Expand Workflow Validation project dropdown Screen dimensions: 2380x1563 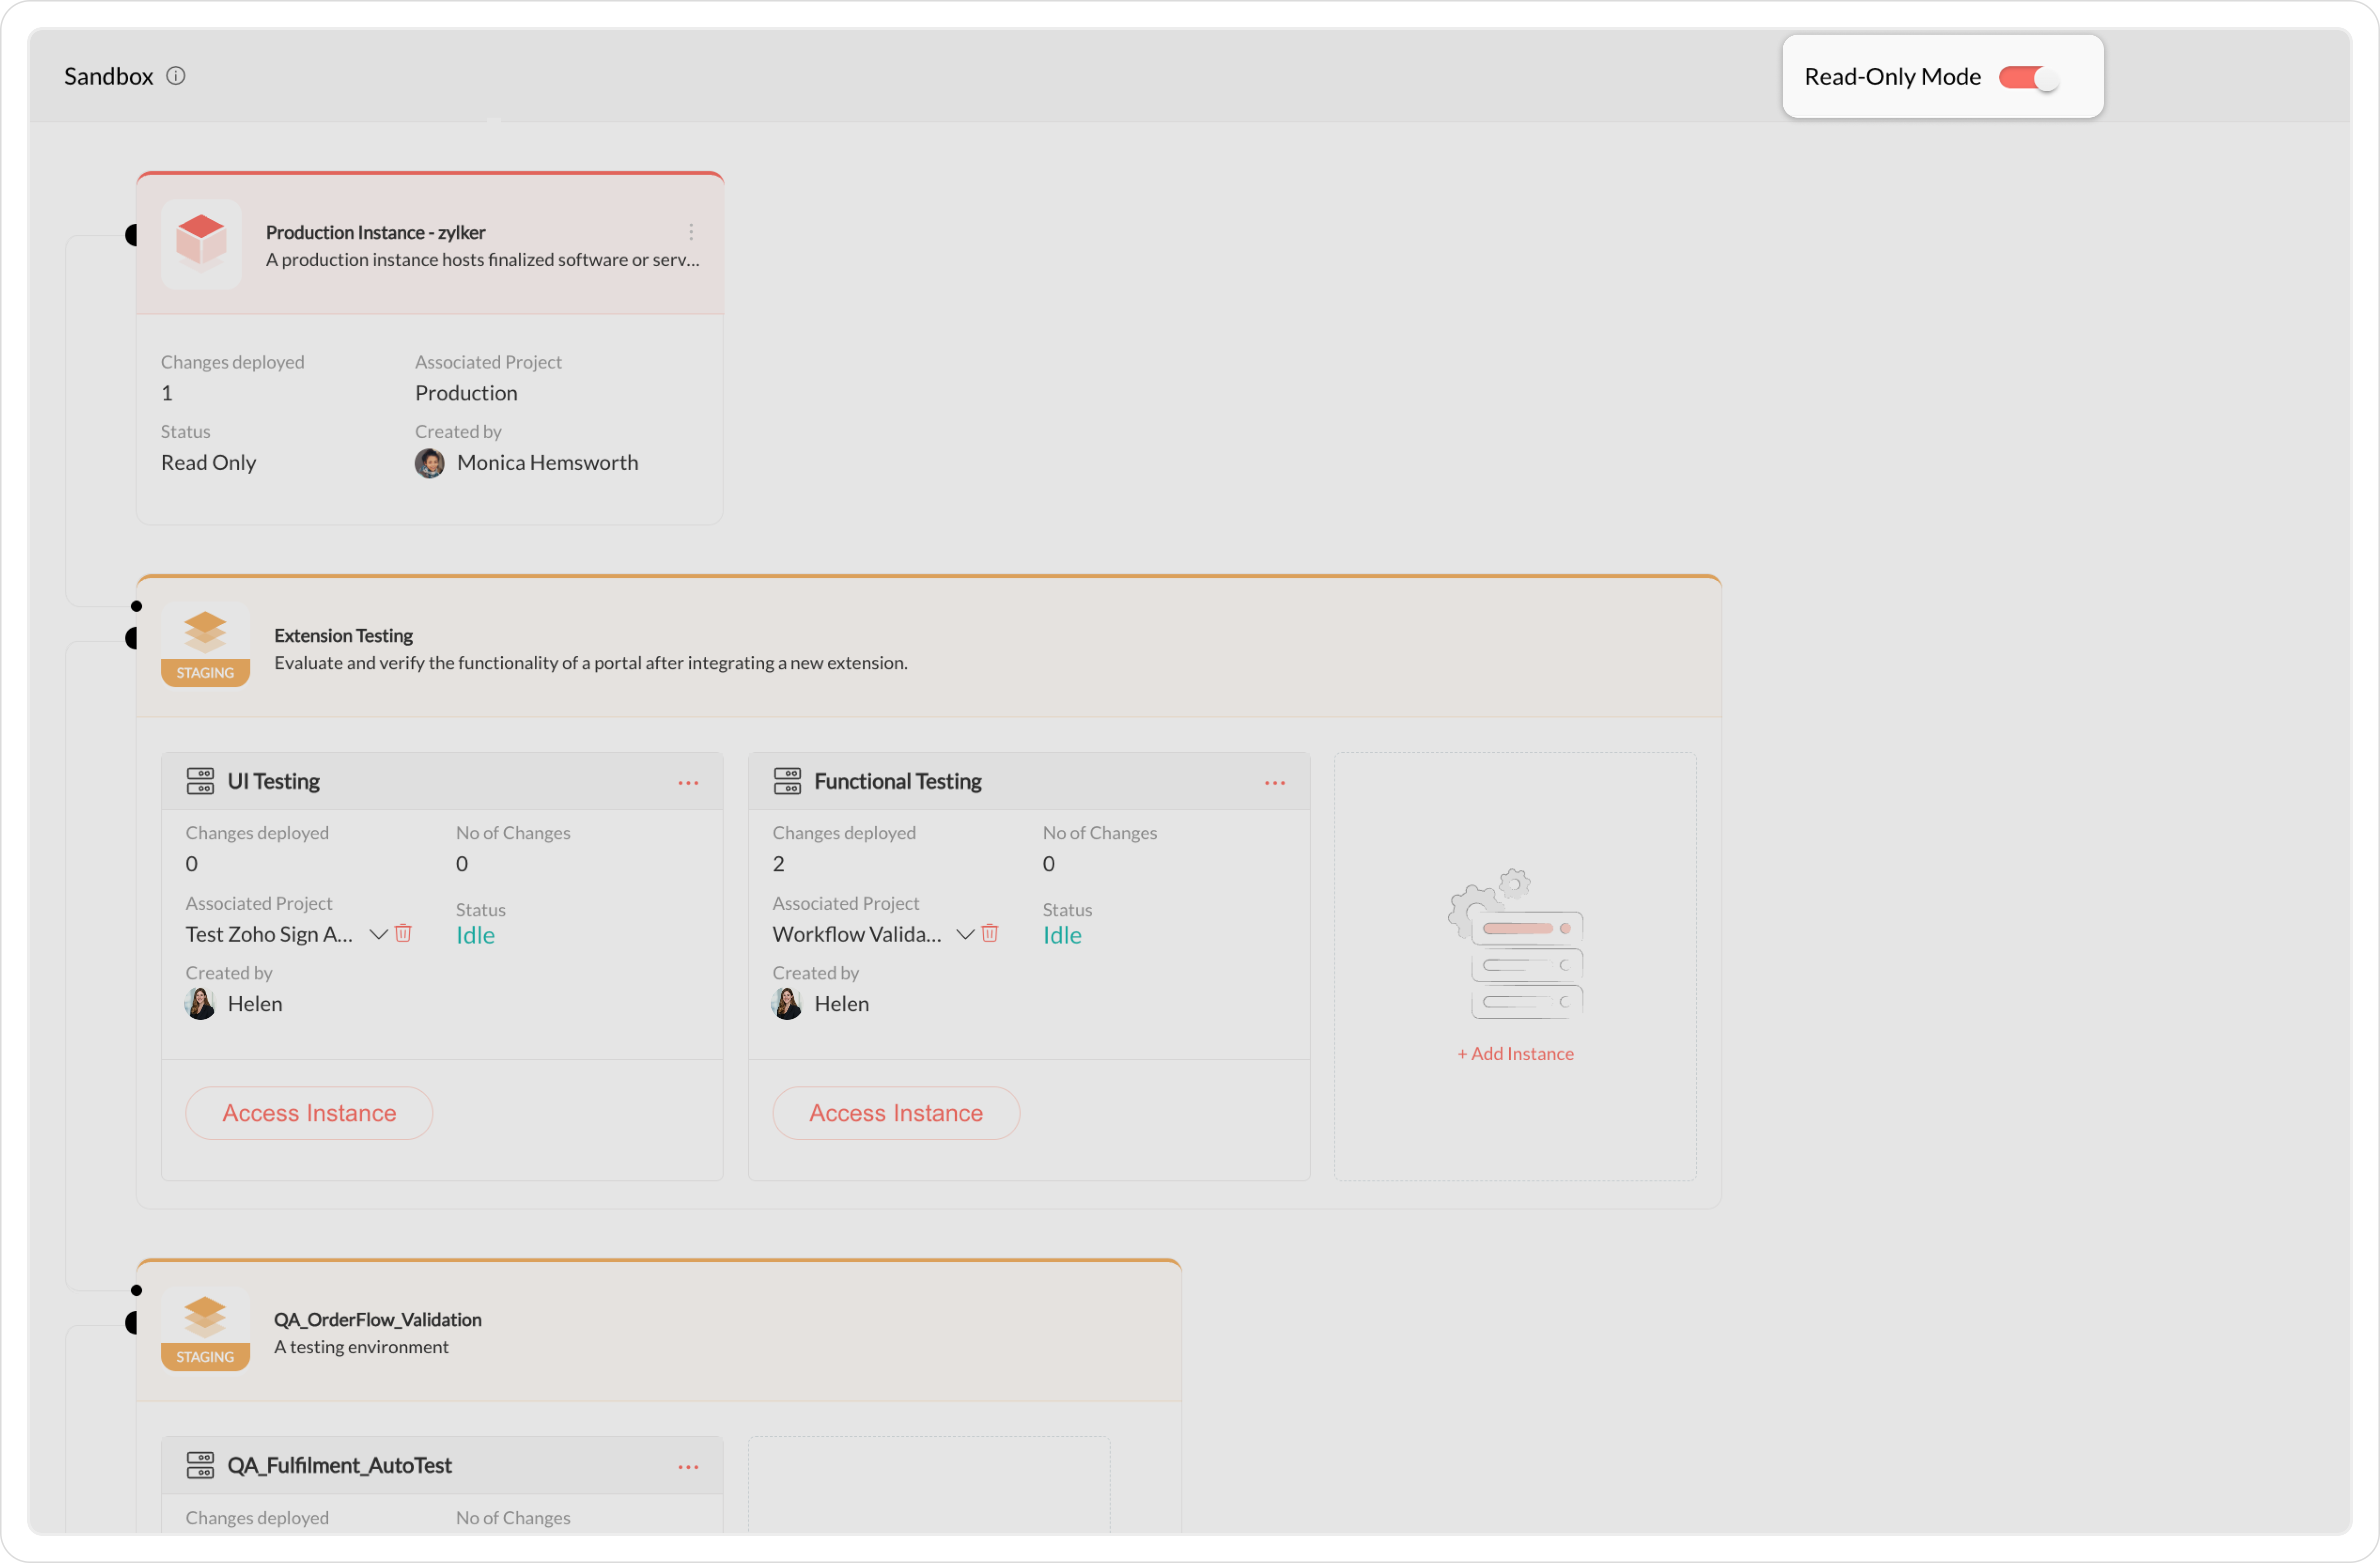point(965,935)
